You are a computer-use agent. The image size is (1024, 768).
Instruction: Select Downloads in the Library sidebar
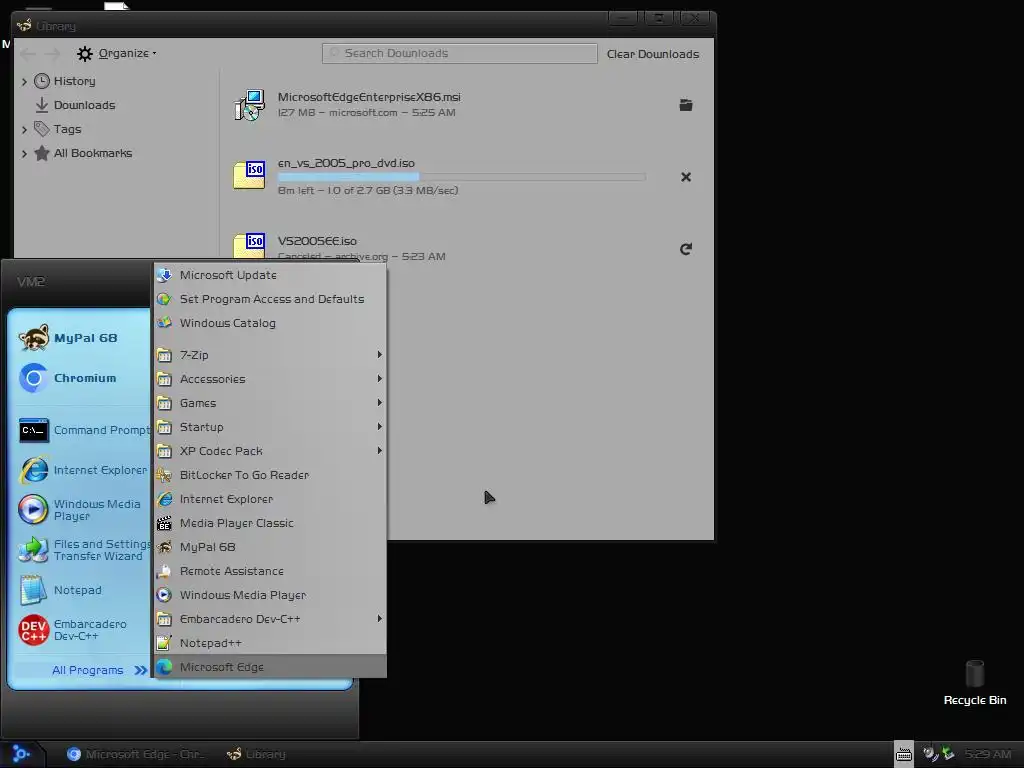tap(84, 105)
